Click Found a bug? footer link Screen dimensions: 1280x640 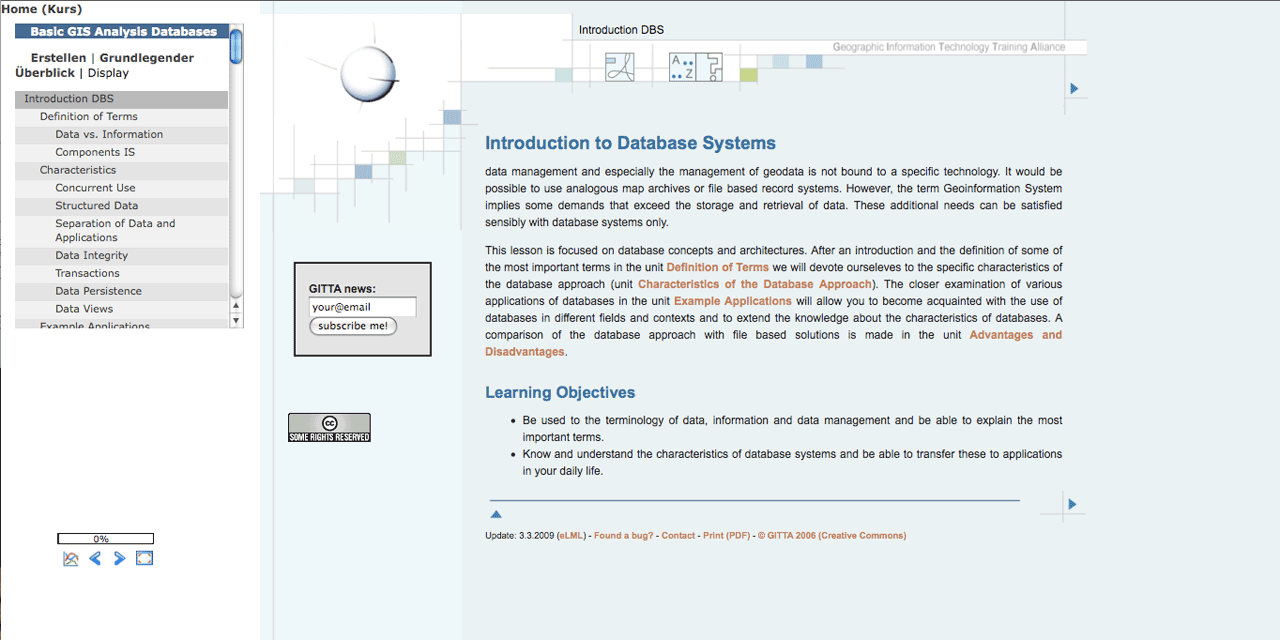[x=623, y=536]
